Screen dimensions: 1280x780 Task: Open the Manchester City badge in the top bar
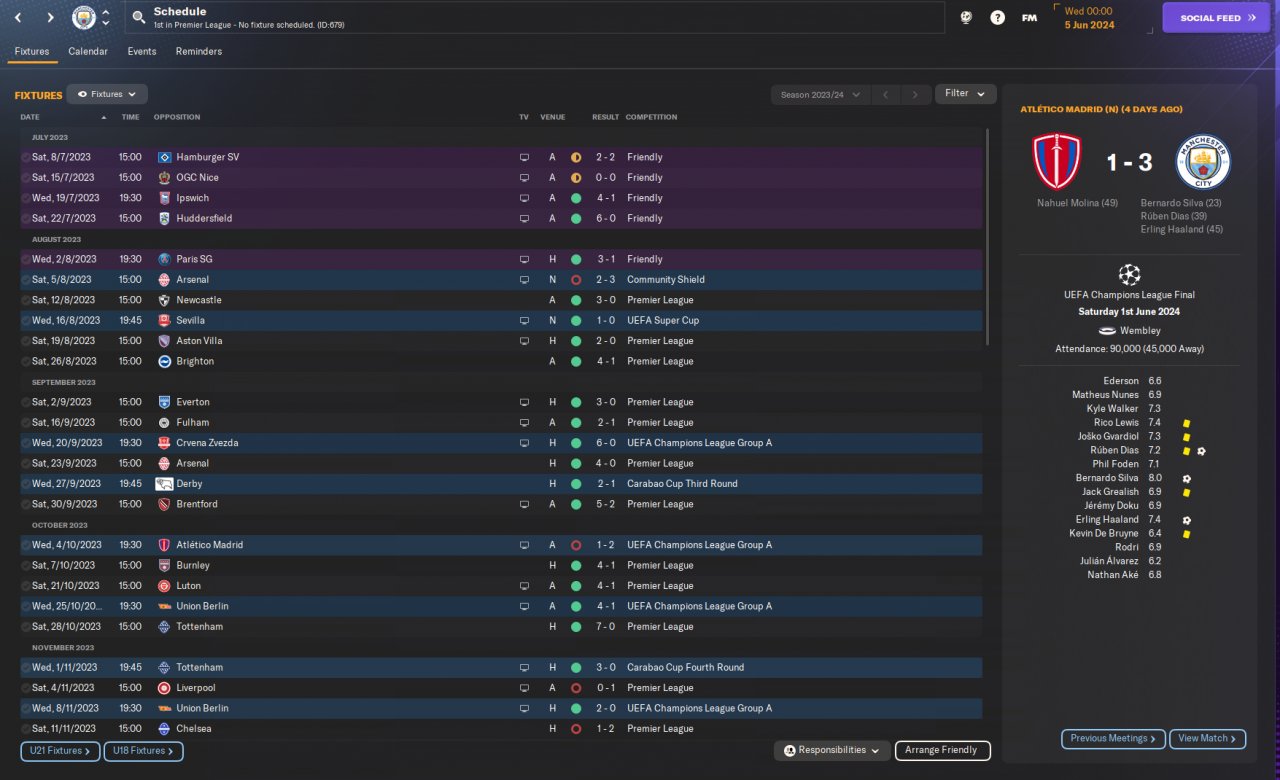[84, 17]
